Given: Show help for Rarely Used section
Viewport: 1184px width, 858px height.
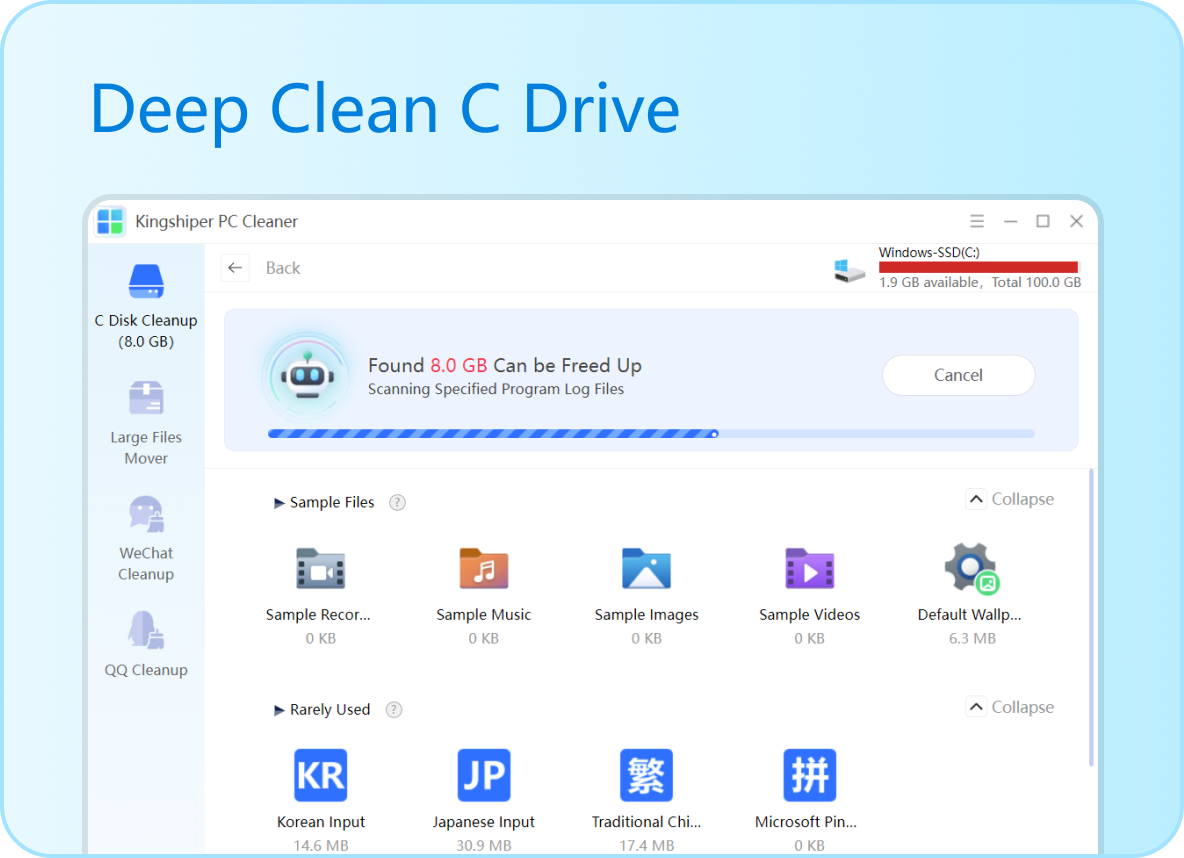Looking at the screenshot, I should (x=394, y=710).
